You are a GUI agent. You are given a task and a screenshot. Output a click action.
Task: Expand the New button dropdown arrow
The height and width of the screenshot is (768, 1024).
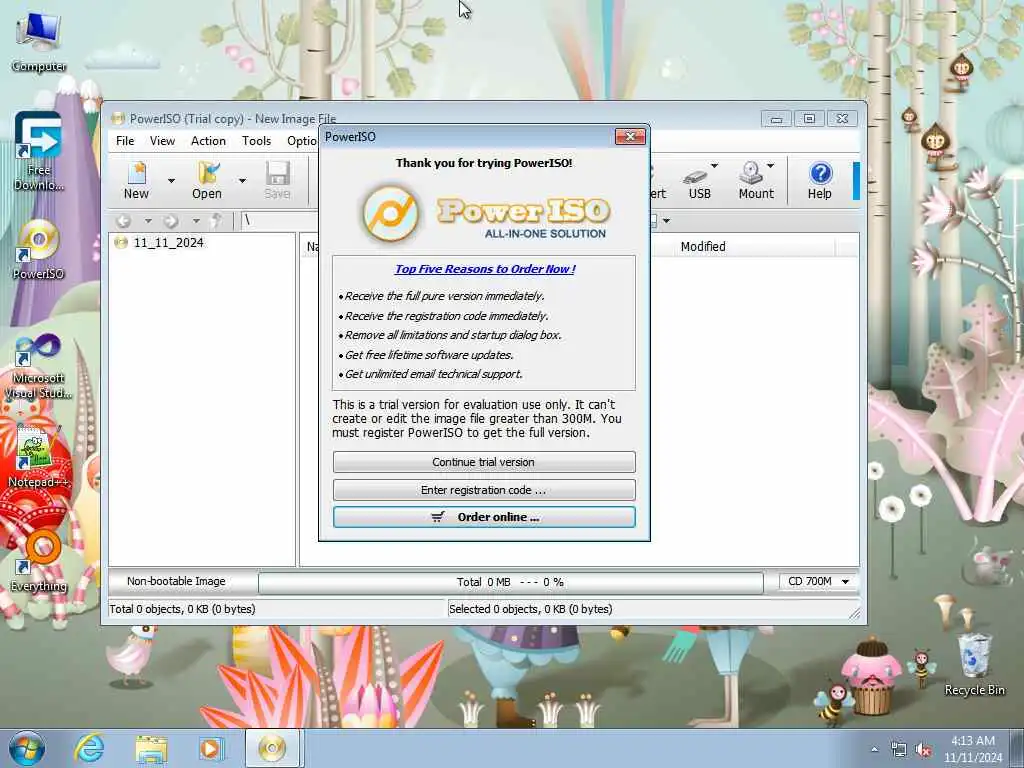coord(171,180)
